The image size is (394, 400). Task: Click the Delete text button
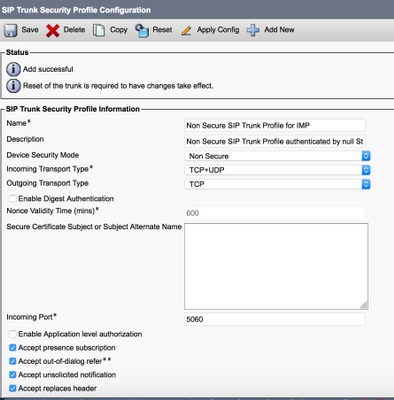[x=74, y=30]
